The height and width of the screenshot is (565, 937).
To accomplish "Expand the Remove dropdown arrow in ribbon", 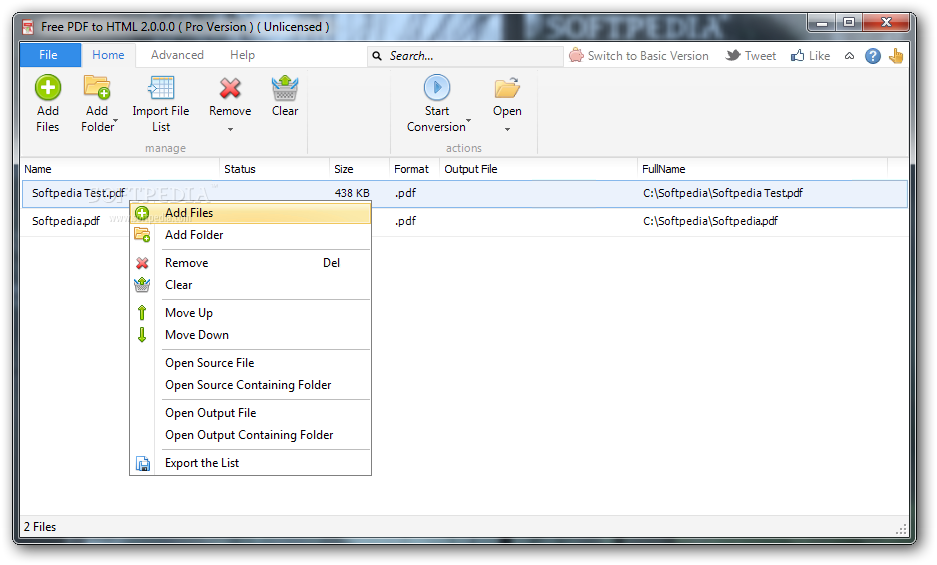I will (x=230, y=129).
